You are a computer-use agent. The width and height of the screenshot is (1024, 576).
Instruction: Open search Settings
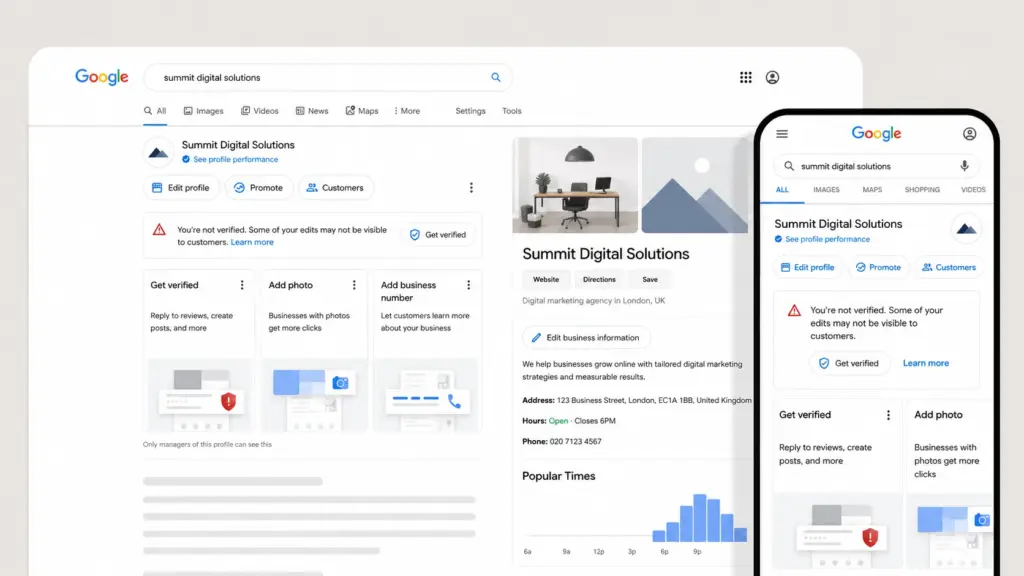tap(470, 111)
